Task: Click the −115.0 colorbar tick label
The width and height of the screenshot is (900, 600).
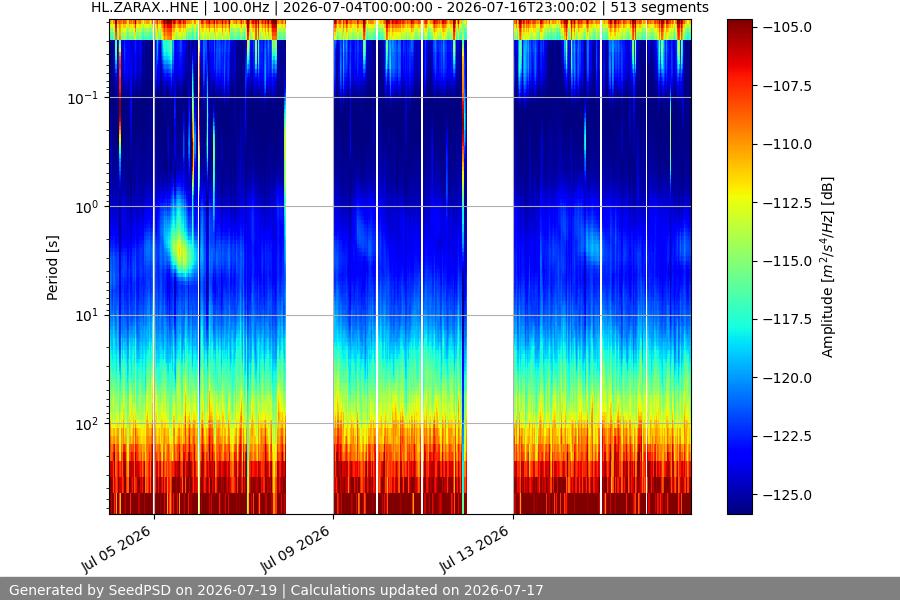Action: click(787, 261)
